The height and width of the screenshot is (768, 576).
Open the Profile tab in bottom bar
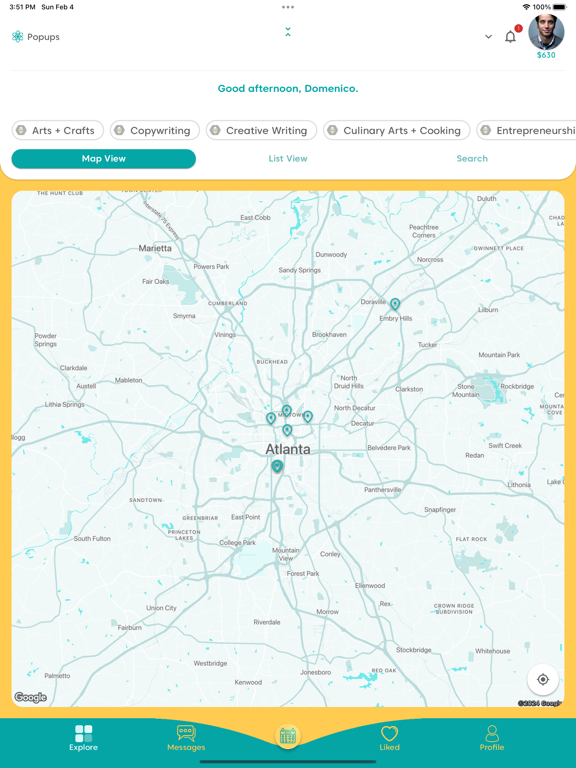492,738
